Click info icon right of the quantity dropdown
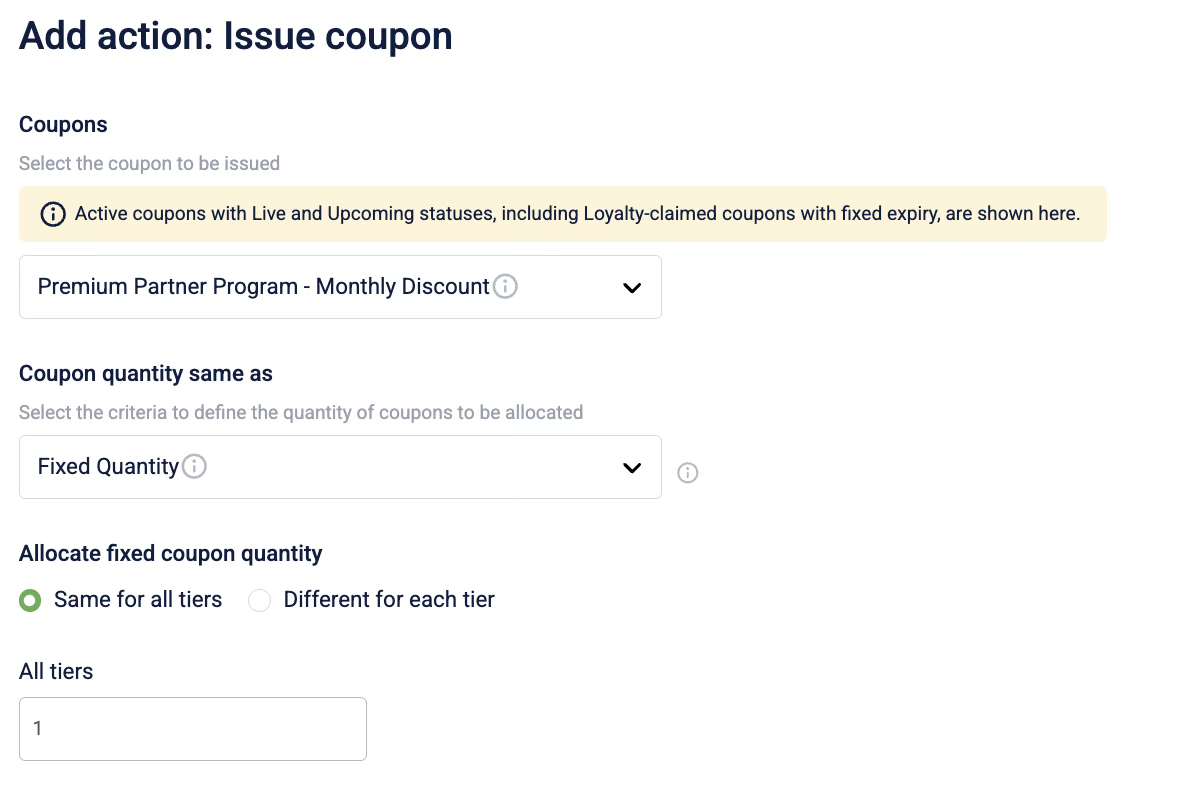Viewport: 1198px width, 796px height. pos(688,473)
